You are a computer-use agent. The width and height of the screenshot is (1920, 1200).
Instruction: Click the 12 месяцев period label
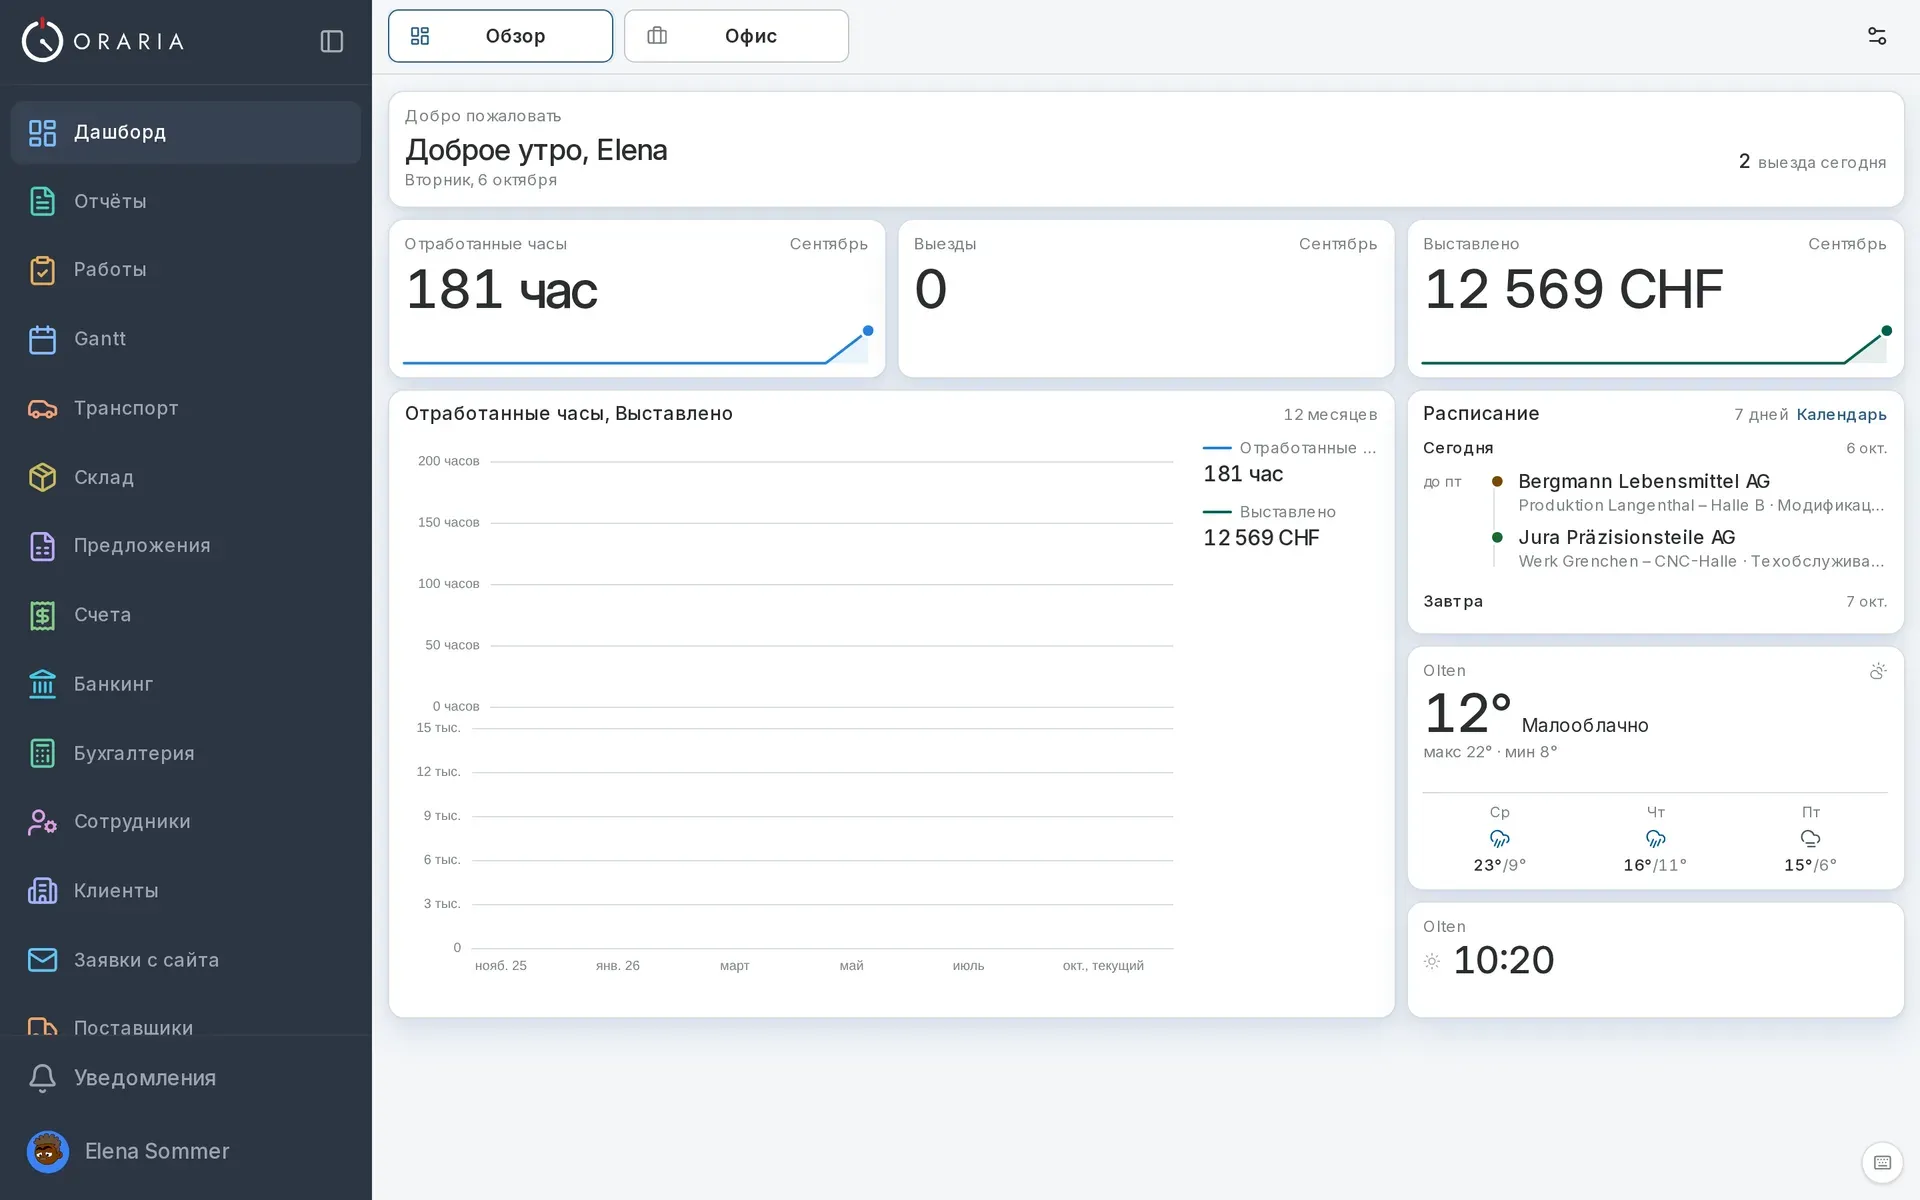(1330, 414)
